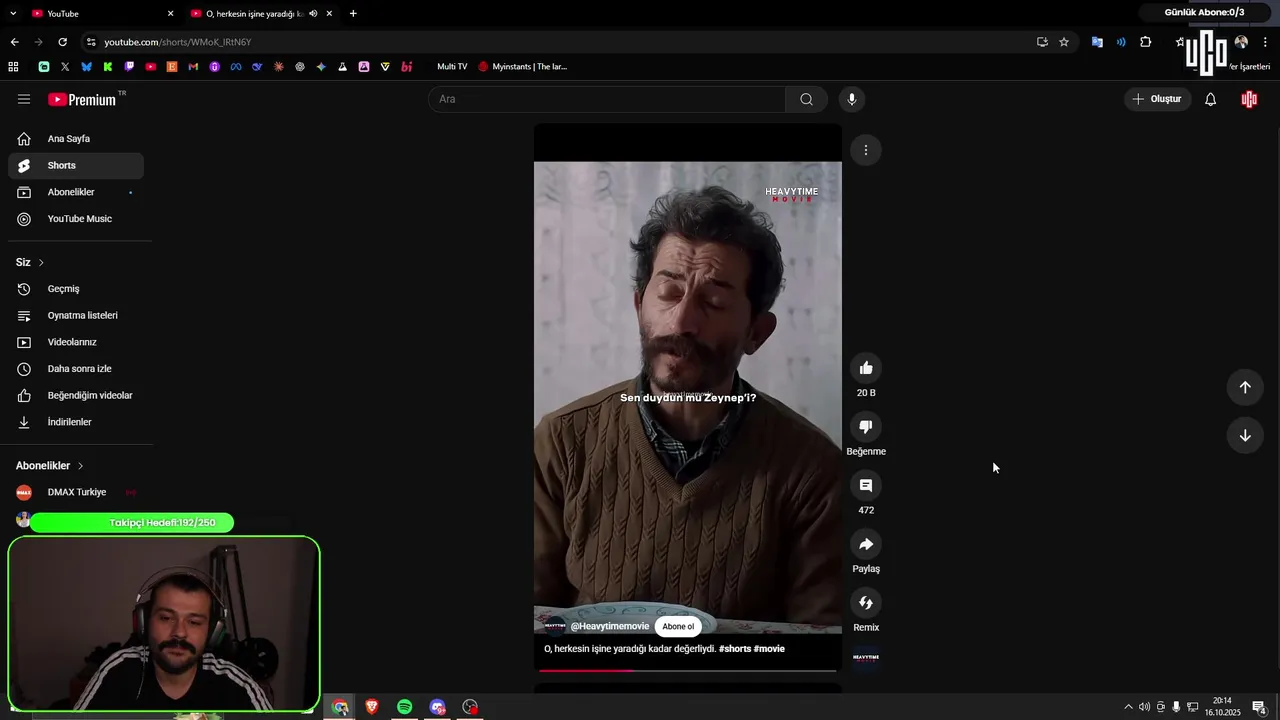Expand the Siz section chevron
This screenshot has width=1280, height=720.
point(41,262)
